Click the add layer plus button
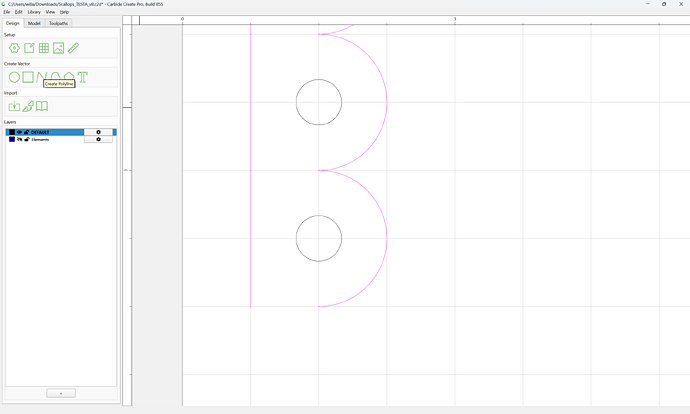Image resolution: width=690 pixels, height=414 pixels. point(61,393)
